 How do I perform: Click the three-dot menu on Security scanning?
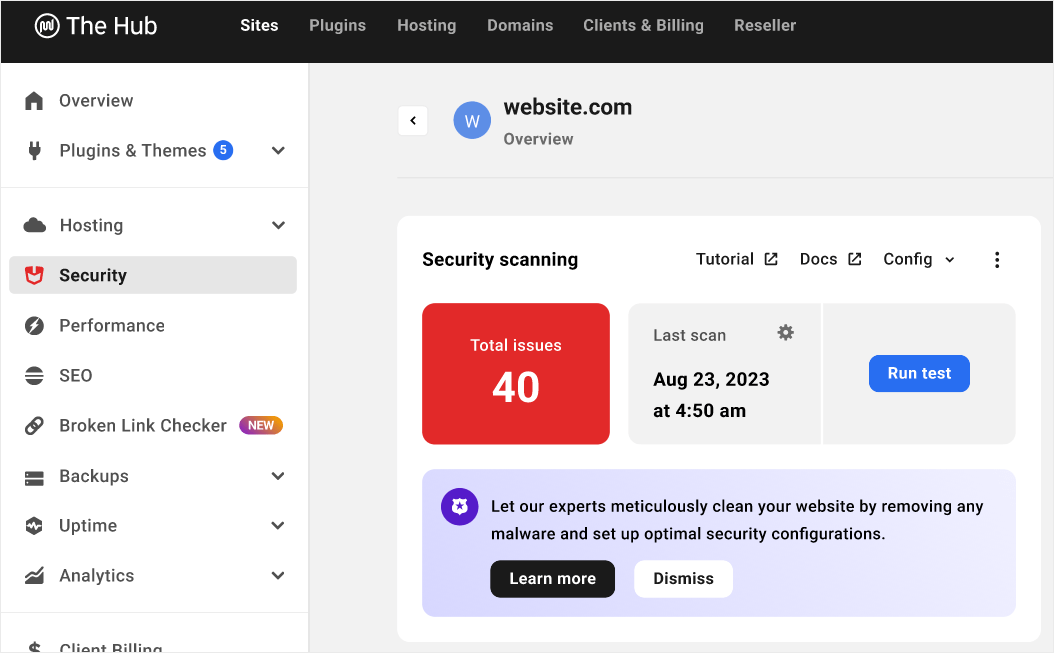pos(997,259)
